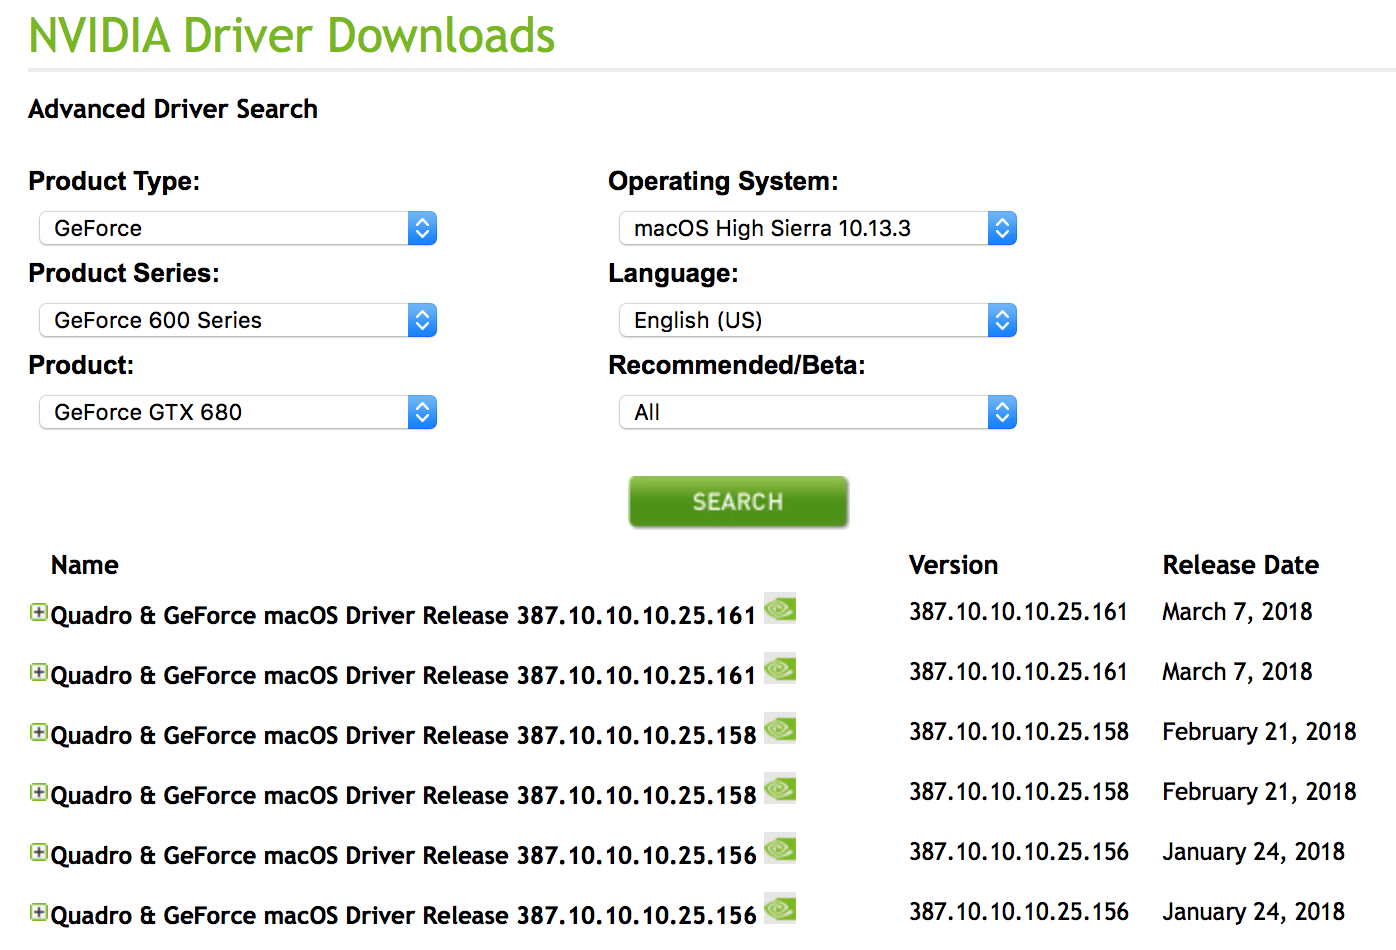Click NVIDIA logo icon beside second 25.158 release
The width and height of the screenshot is (1396, 950).
(780, 788)
